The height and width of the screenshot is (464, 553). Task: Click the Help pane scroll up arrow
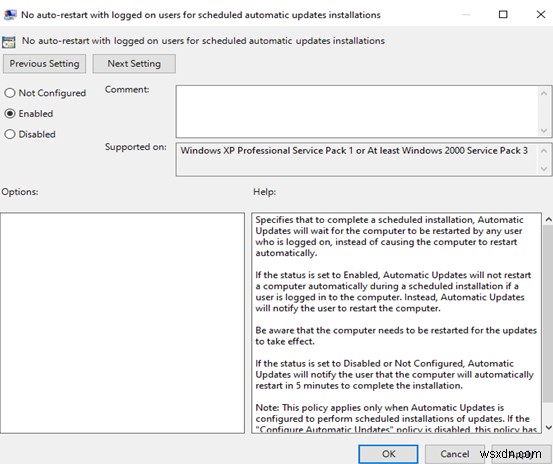[548, 220]
